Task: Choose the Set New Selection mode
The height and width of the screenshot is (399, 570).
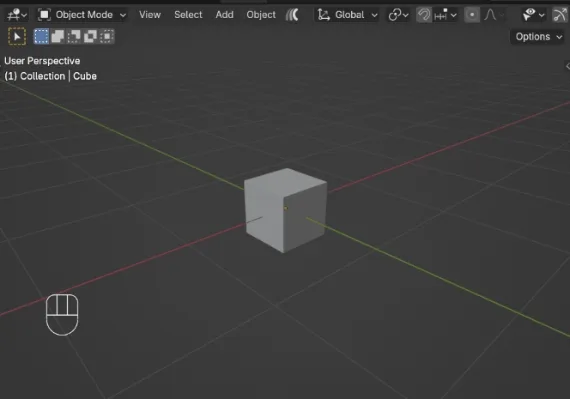Action: (41, 36)
